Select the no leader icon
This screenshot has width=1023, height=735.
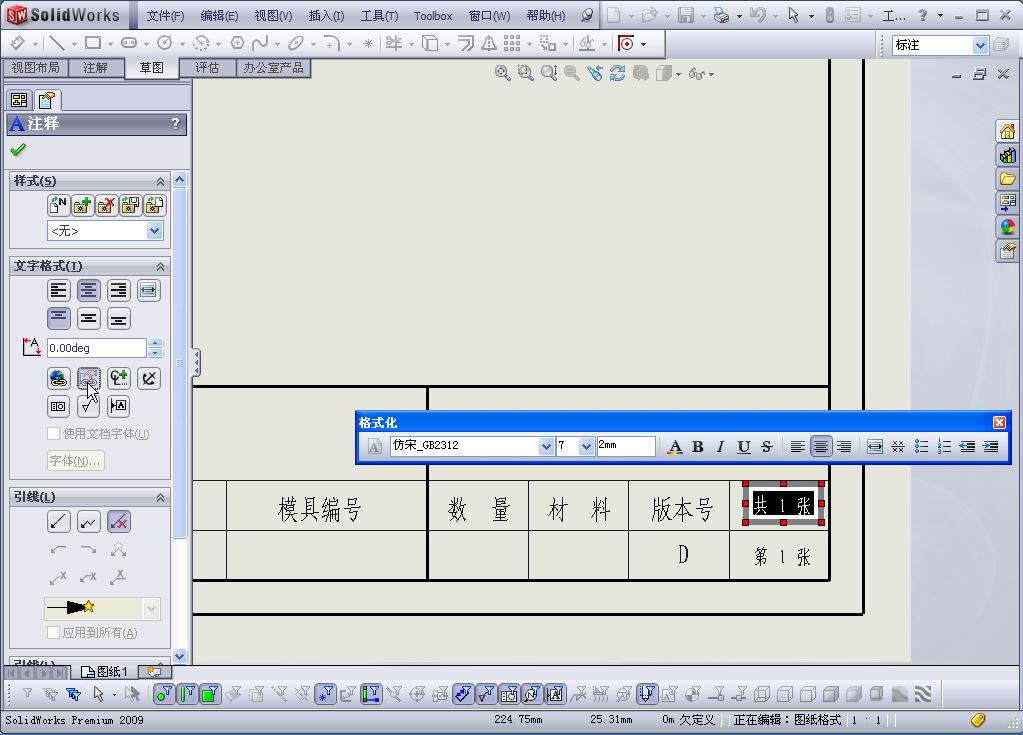click(119, 522)
